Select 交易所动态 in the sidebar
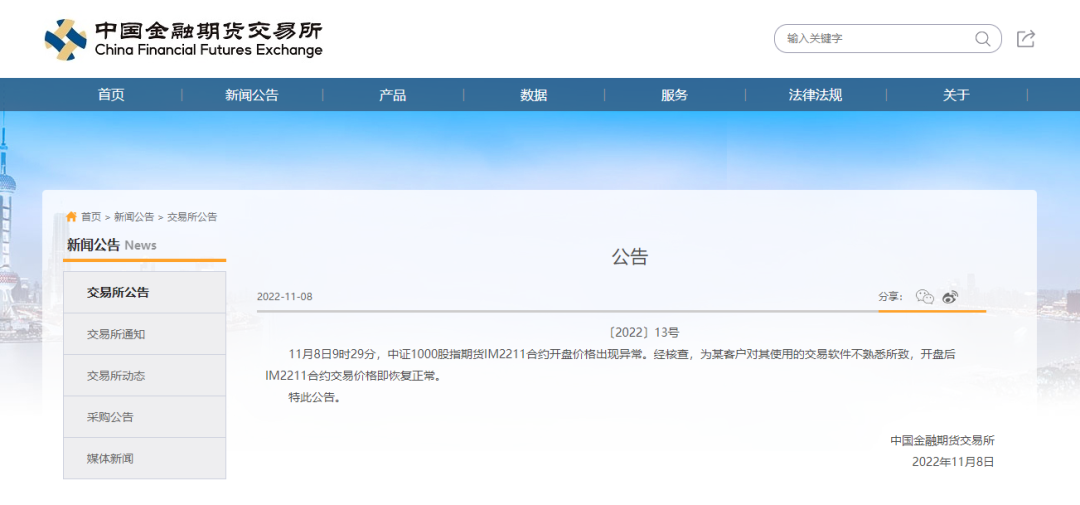Screen dimensions: 1080x505 (145, 375)
